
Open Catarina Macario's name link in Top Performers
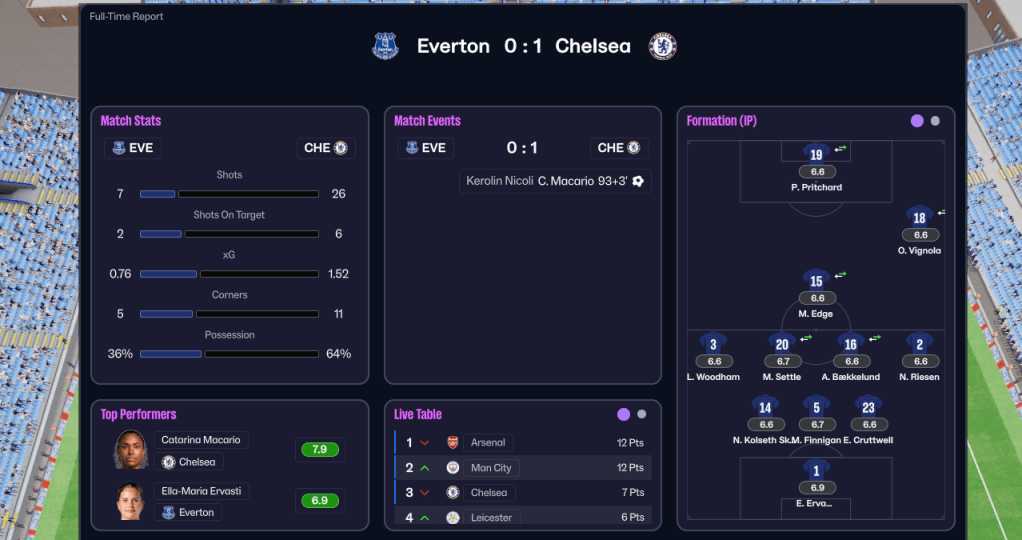point(201,440)
